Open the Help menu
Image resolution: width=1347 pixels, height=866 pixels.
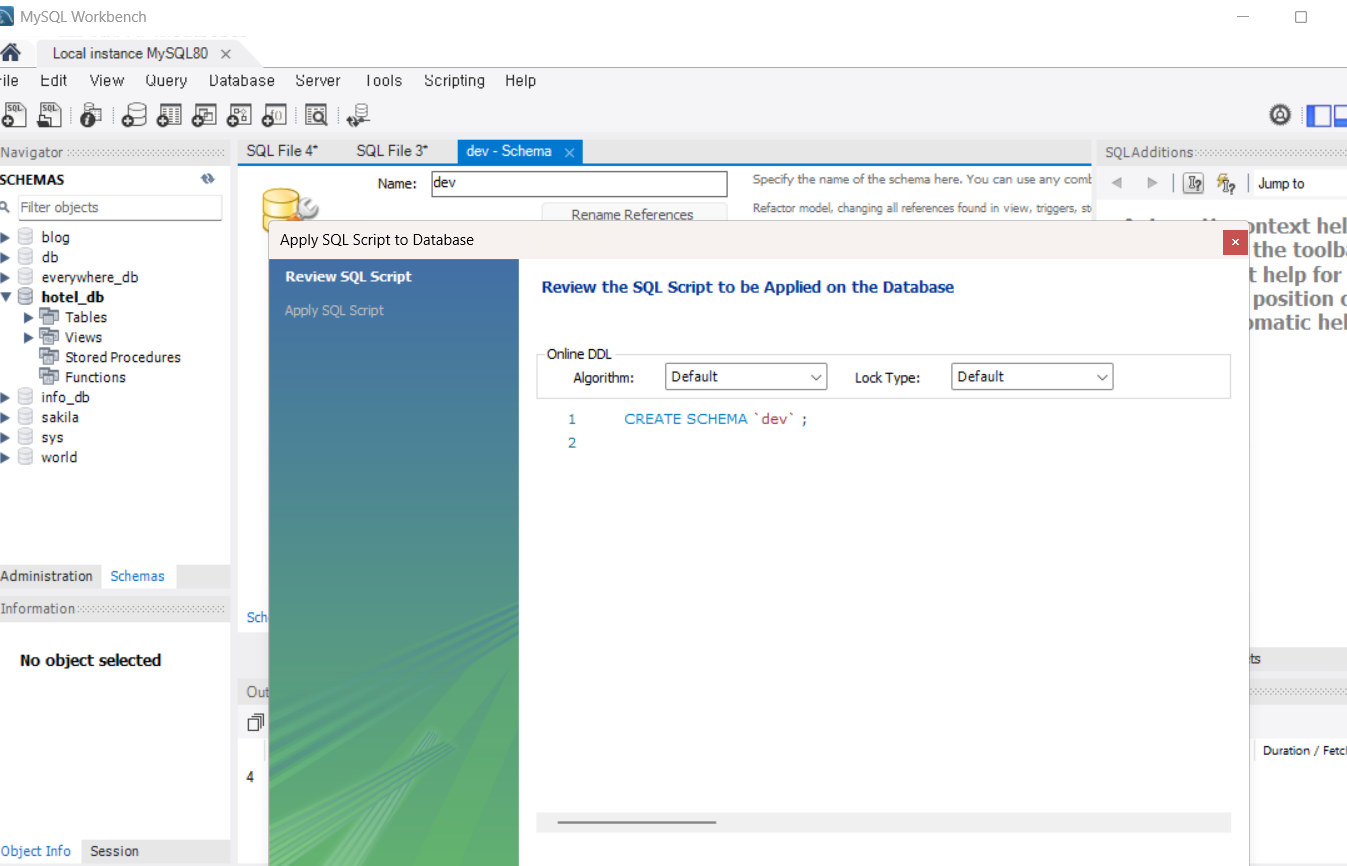[x=520, y=81]
